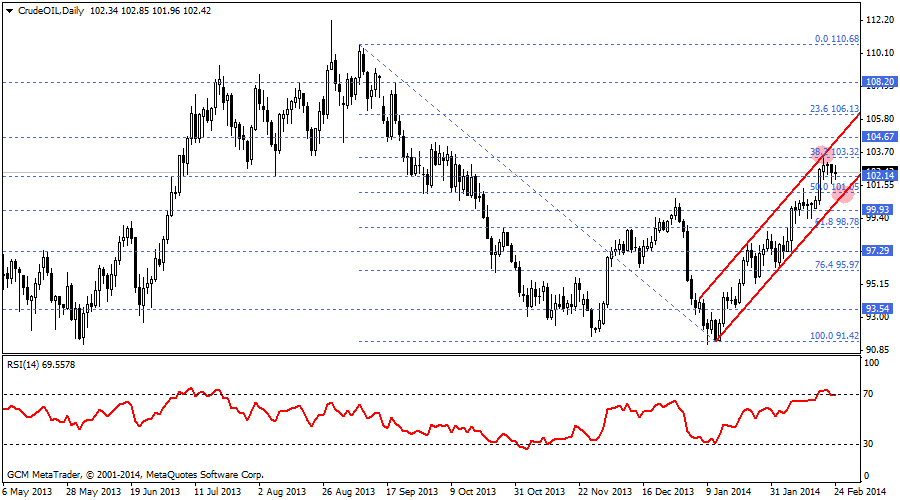Click the 102.14 price level label
The height and width of the screenshot is (500, 900).
(877, 175)
